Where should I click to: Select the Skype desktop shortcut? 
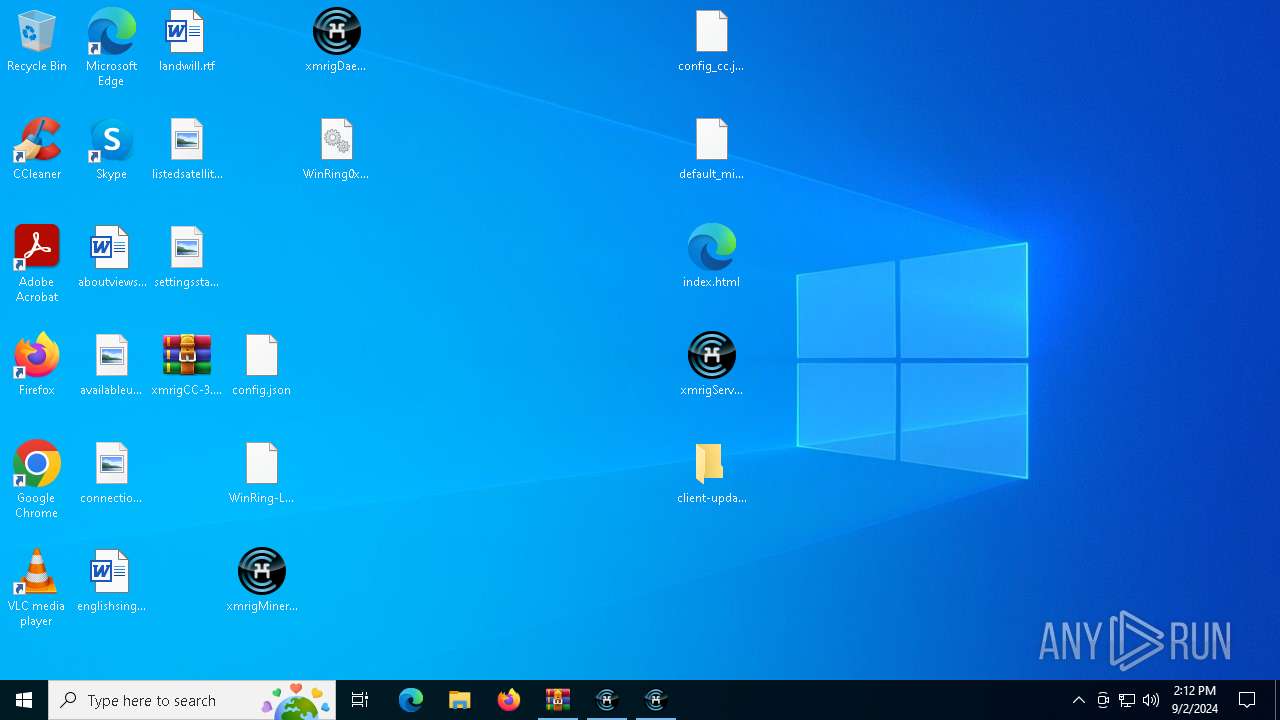(x=111, y=150)
